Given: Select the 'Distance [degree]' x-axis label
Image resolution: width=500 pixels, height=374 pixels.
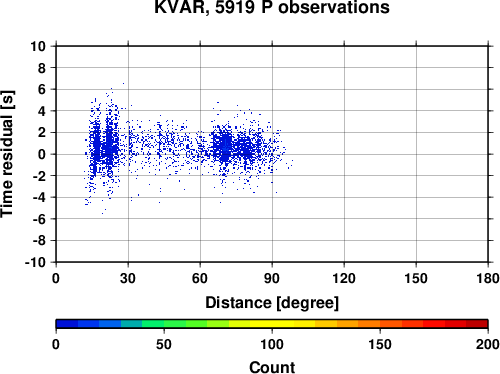Looking at the screenshot, I should click(272, 303).
